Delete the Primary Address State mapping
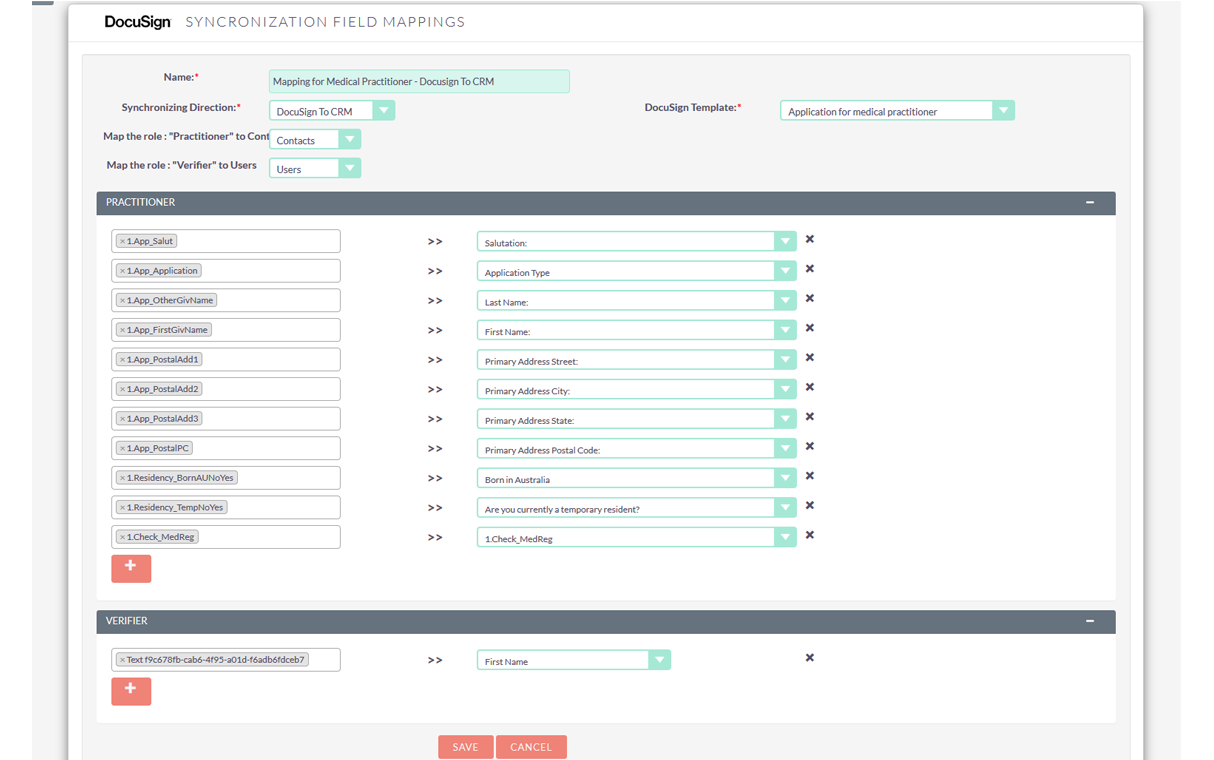1214x760 pixels. coord(810,417)
